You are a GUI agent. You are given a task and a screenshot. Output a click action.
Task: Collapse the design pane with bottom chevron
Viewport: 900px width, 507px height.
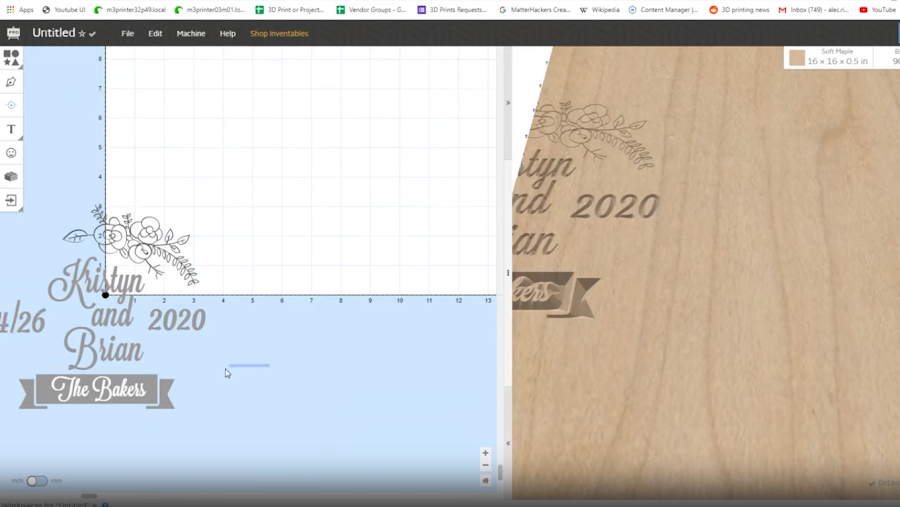(x=507, y=443)
